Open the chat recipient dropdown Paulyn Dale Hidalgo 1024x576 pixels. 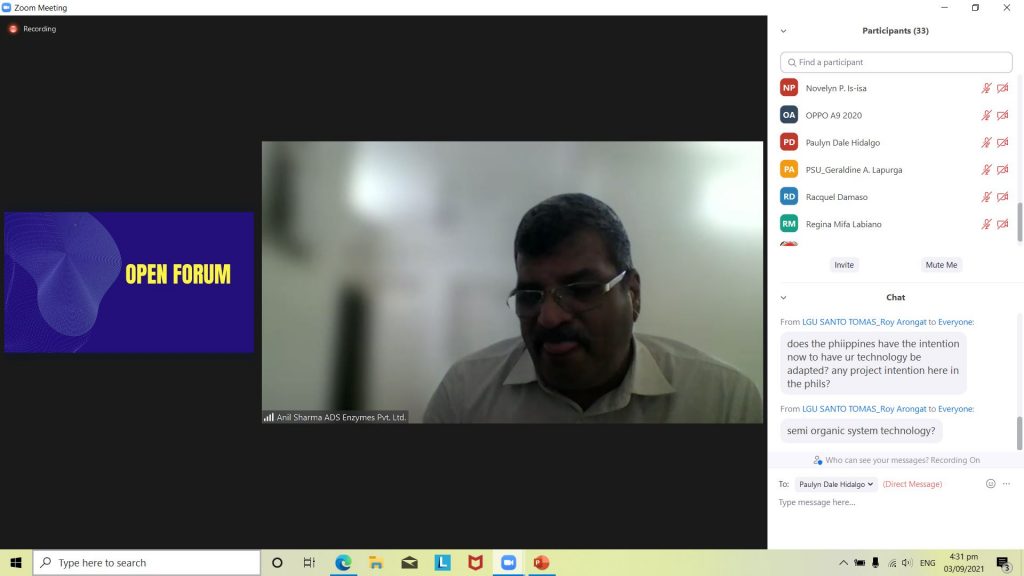point(835,484)
